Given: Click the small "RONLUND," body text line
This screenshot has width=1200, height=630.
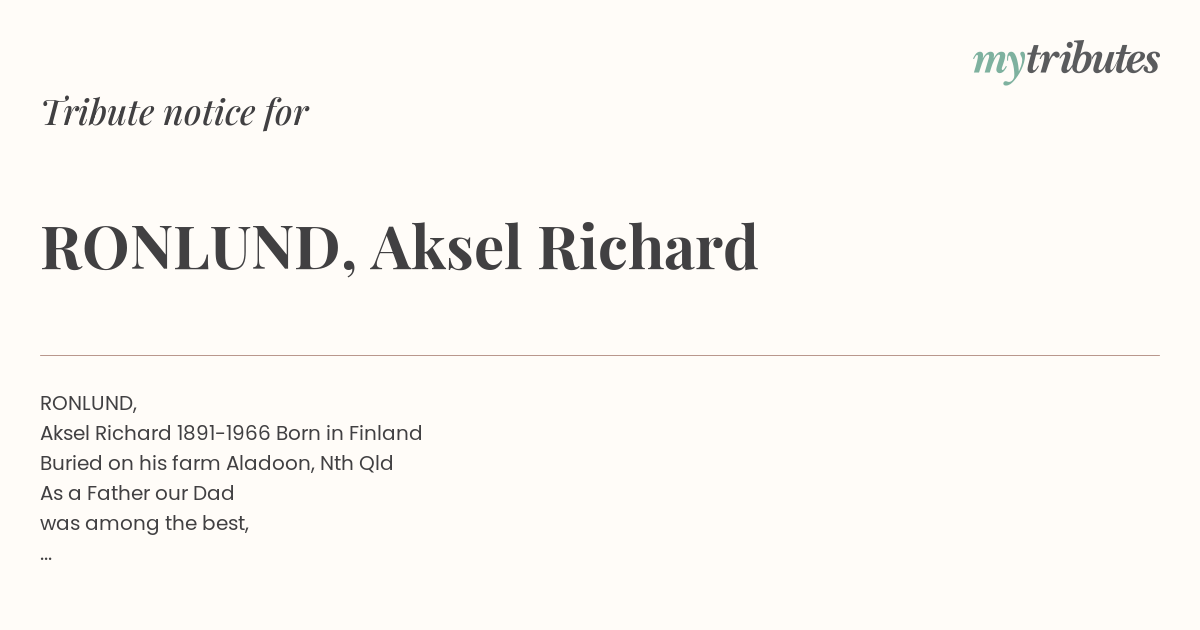Looking at the screenshot, I should 88,403.
